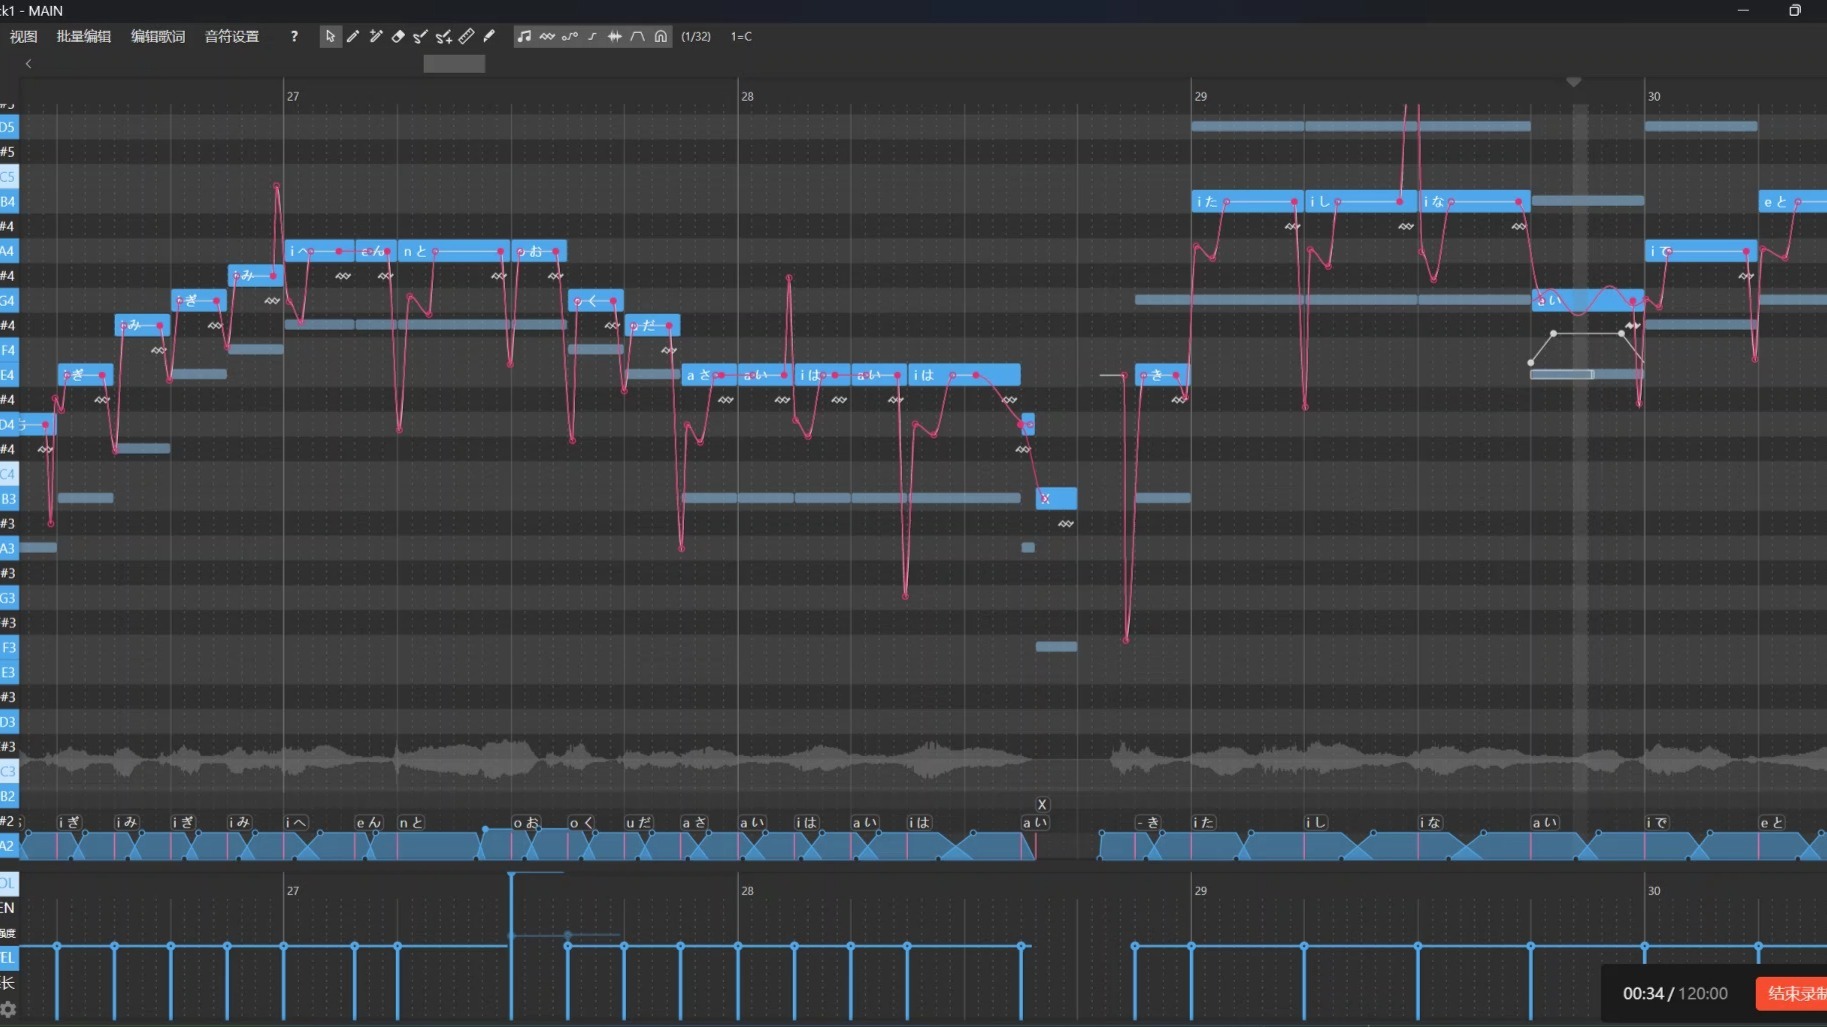Select the 'a さ' note block
The height and width of the screenshot is (1027, 1827).
[709, 375]
